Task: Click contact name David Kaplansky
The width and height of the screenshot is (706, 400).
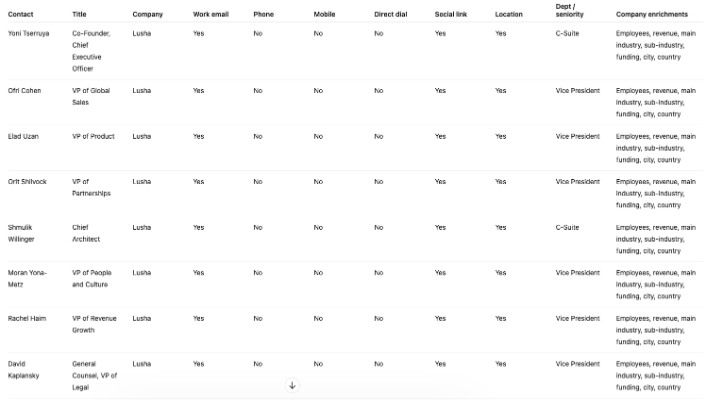Action: coord(25,369)
